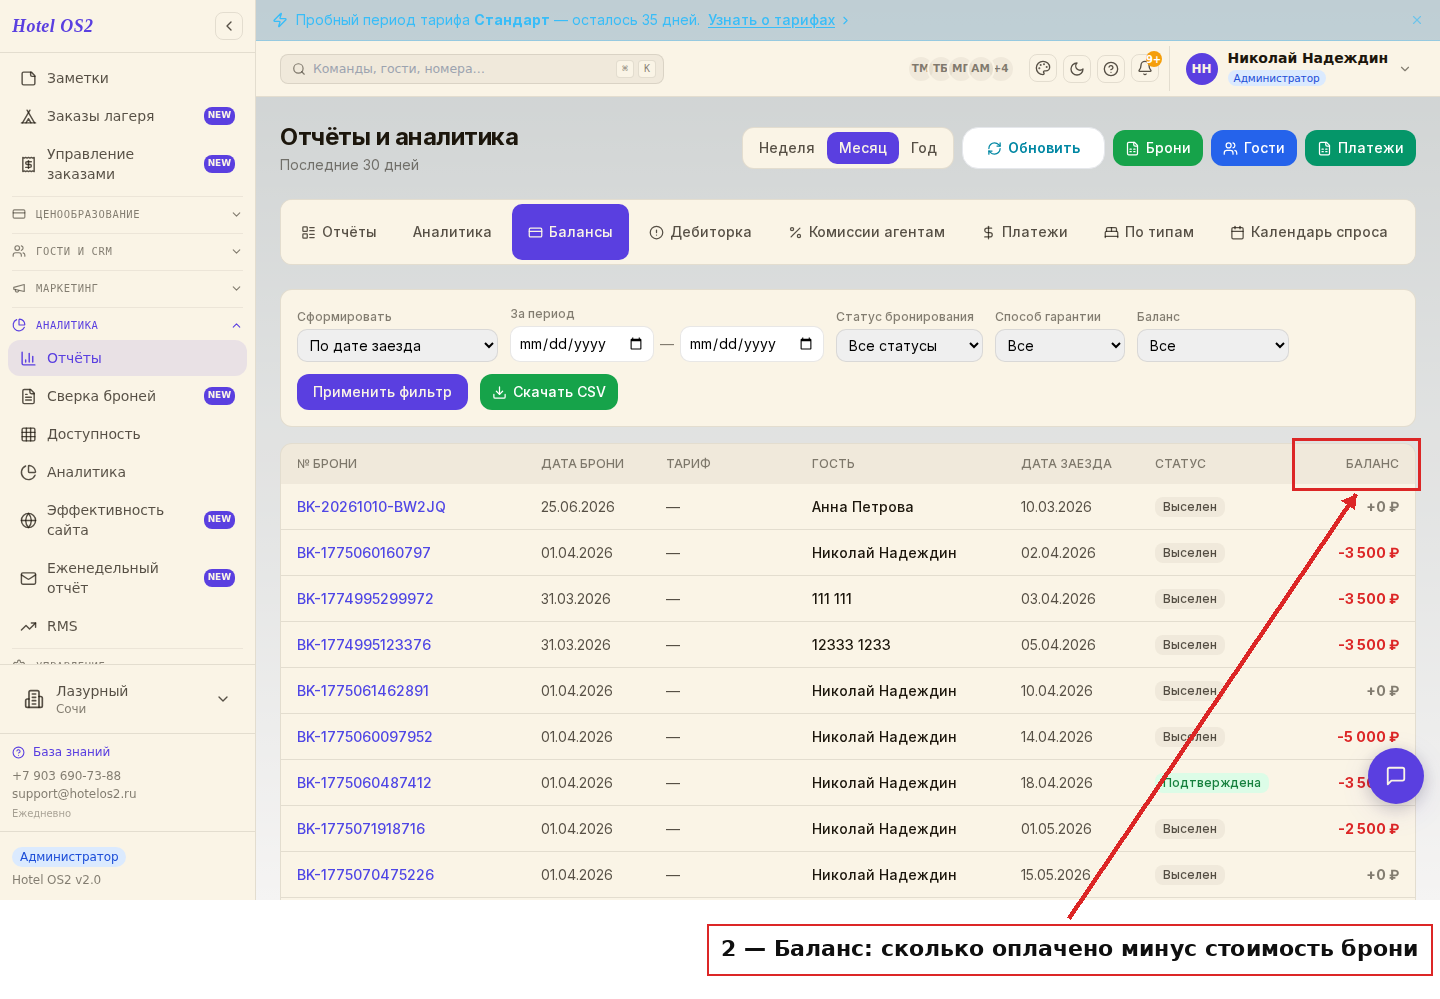Open RMS in the sidebar
Image resolution: width=1440 pixels, height=999 pixels.
127,626
